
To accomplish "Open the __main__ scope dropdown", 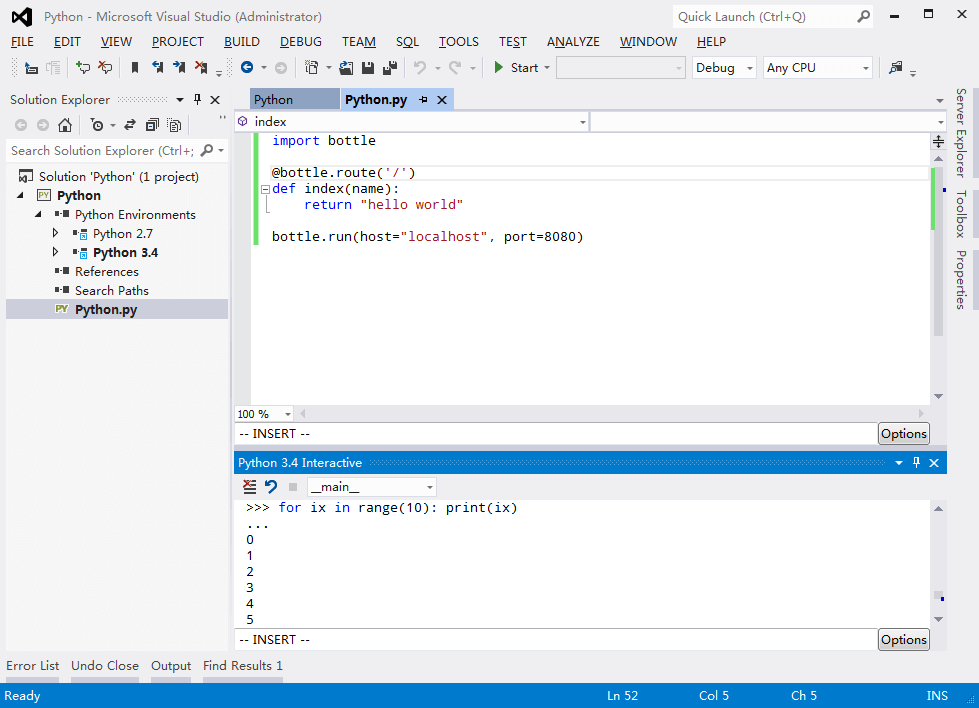I will pos(371,487).
